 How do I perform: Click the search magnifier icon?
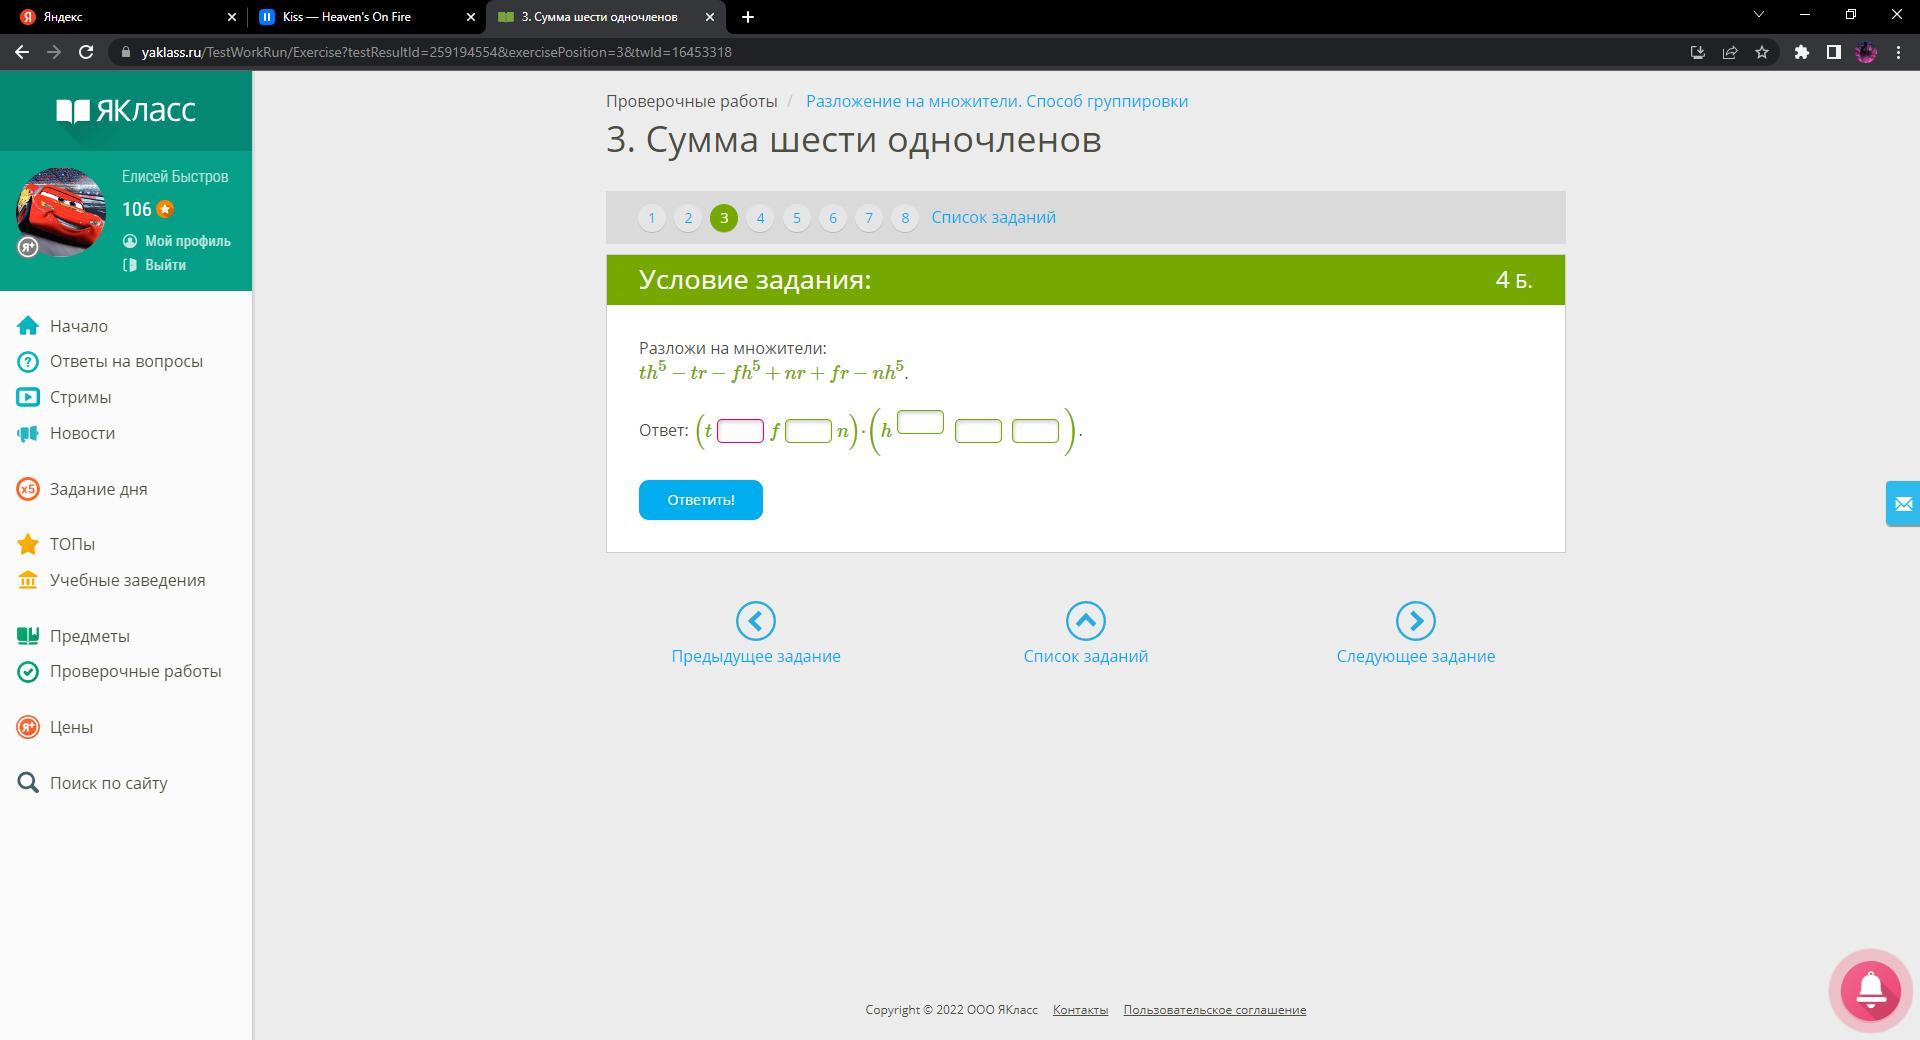pos(28,783)
